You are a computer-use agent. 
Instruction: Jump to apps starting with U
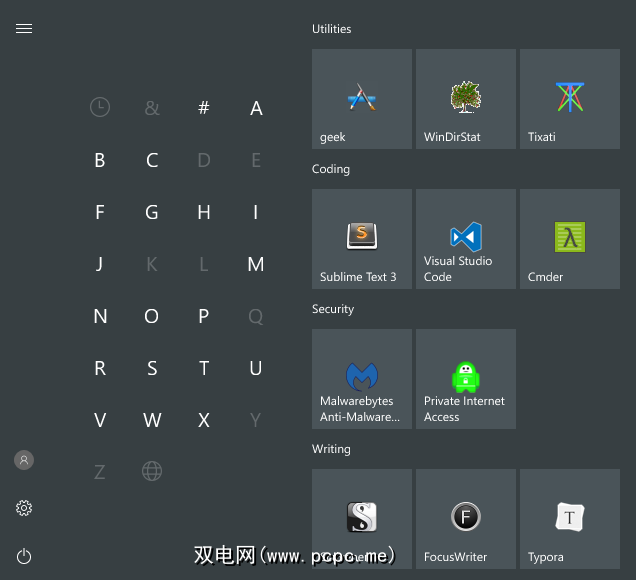(x=256, y=368)
